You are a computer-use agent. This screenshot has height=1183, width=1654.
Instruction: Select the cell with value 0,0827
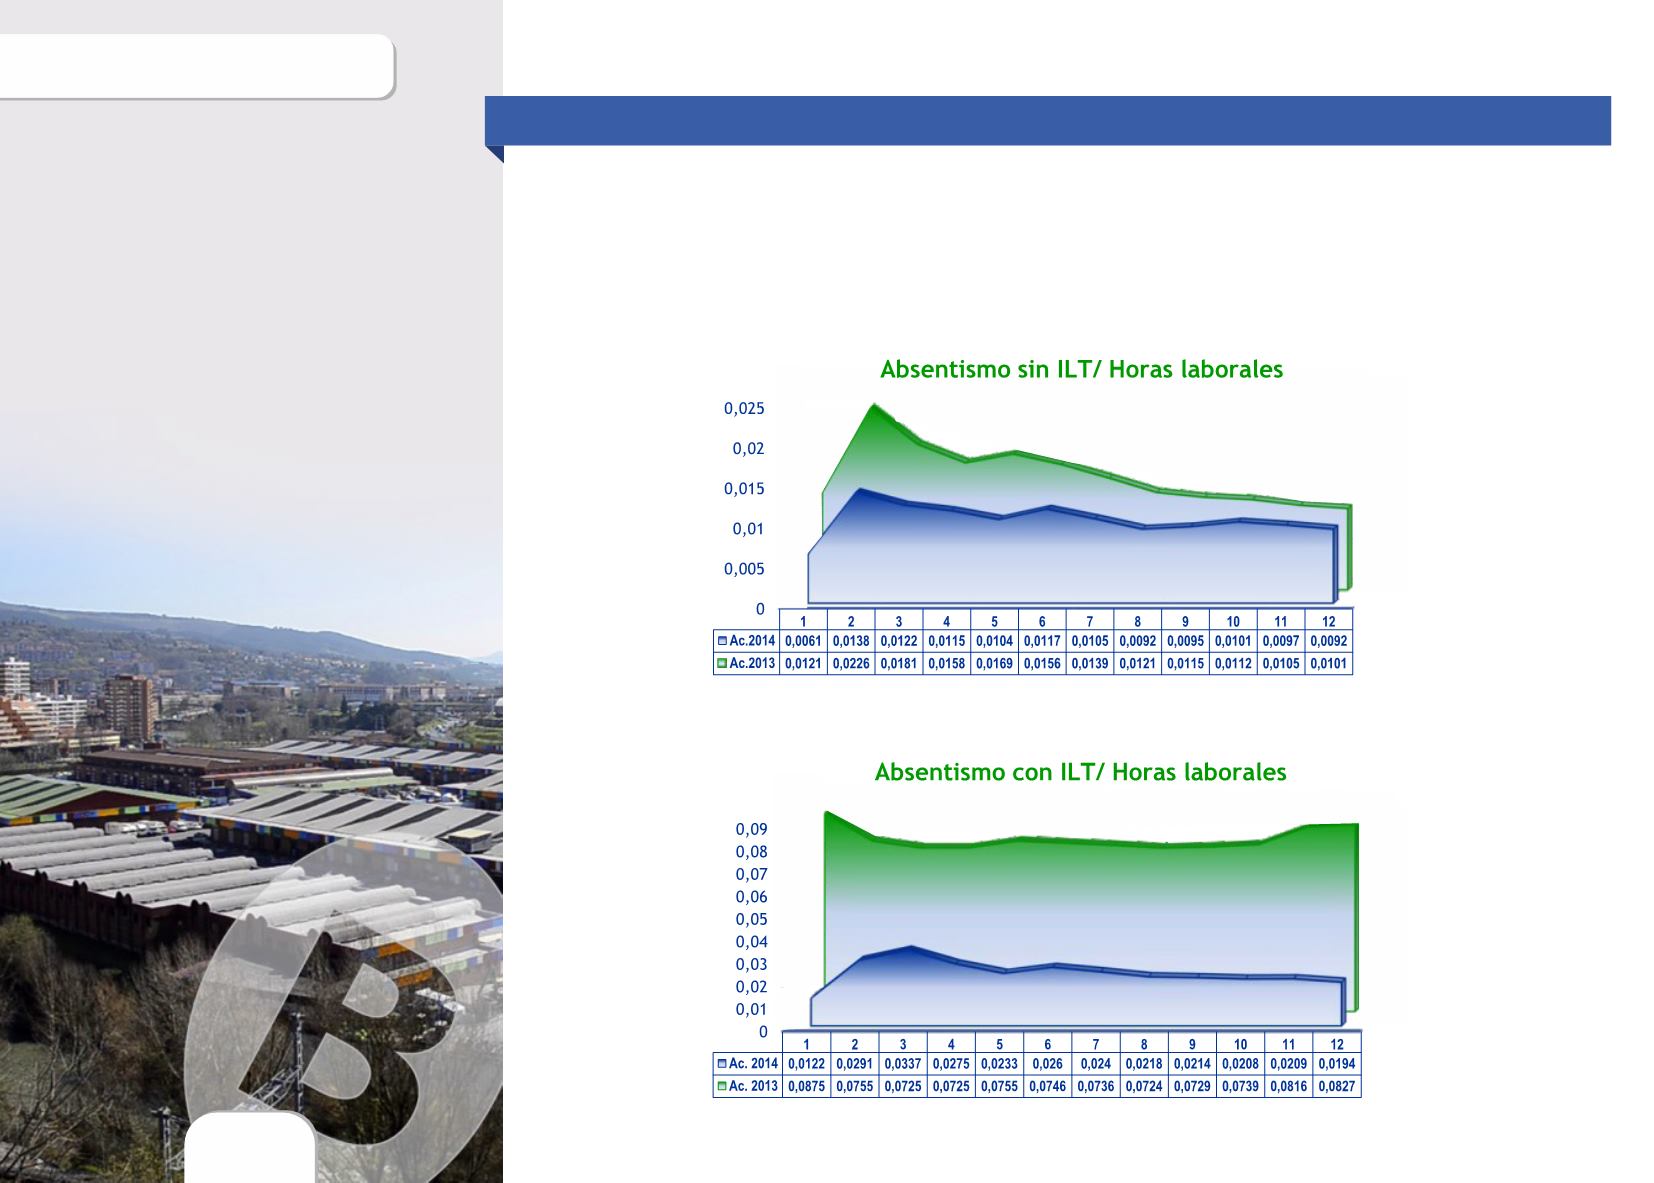pos(1337,1086)
